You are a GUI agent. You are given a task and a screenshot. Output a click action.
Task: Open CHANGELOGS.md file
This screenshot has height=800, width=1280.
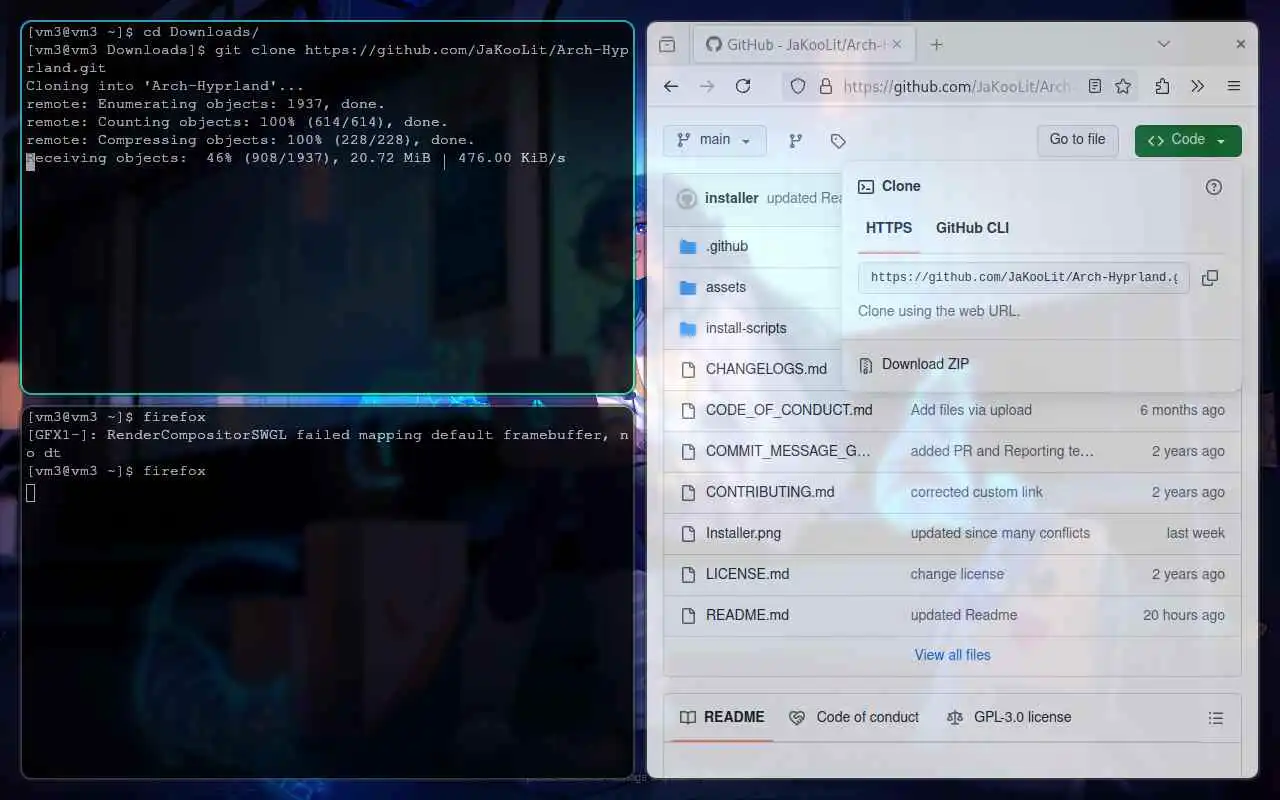pos(766,369)
